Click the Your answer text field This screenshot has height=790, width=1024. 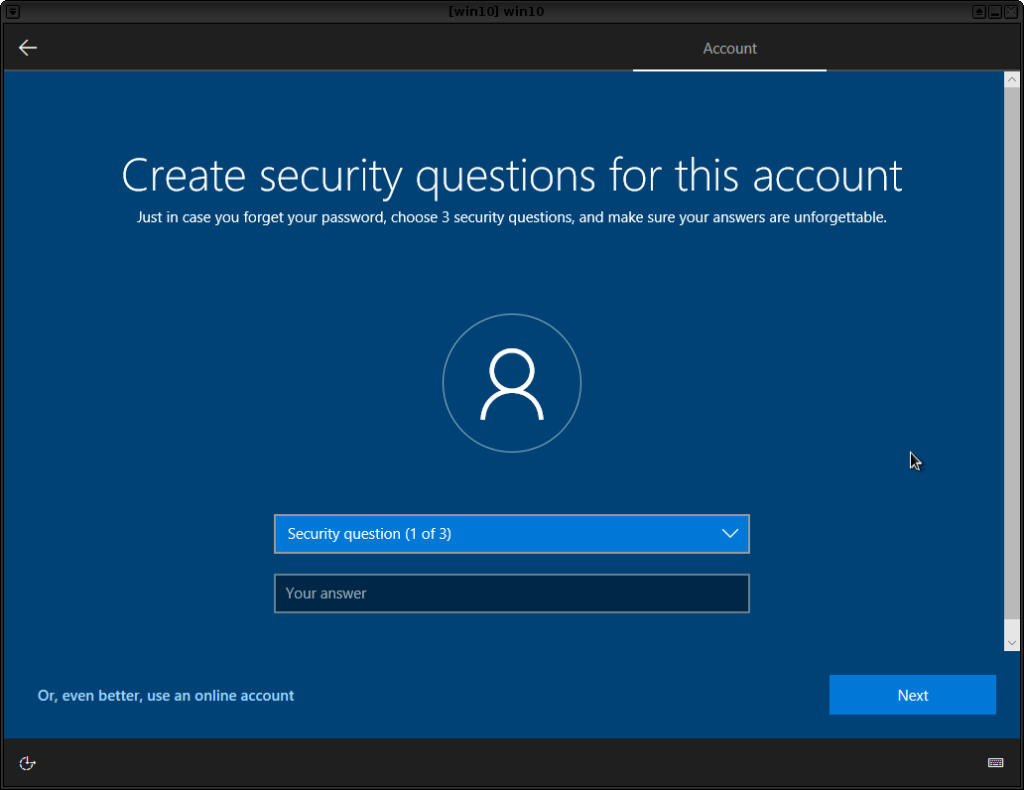click(x=512, y=593)
